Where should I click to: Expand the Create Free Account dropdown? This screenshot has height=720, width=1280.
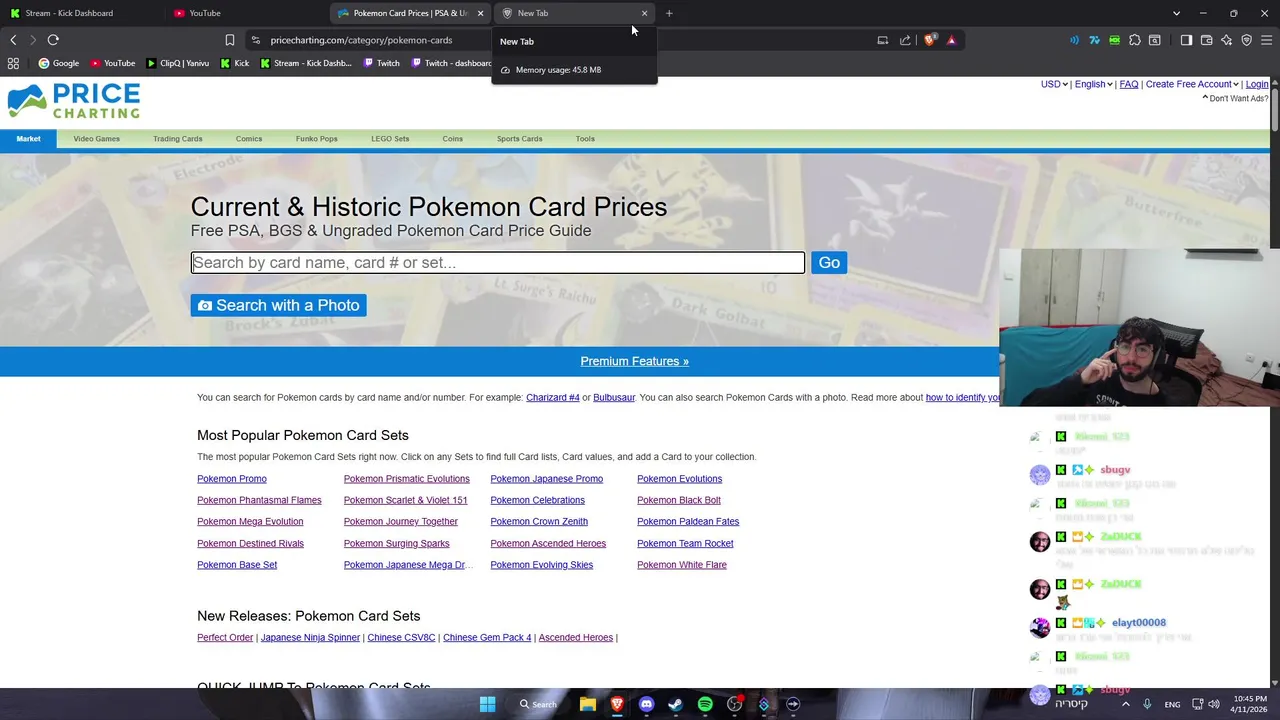click(x=1192, y=84)
